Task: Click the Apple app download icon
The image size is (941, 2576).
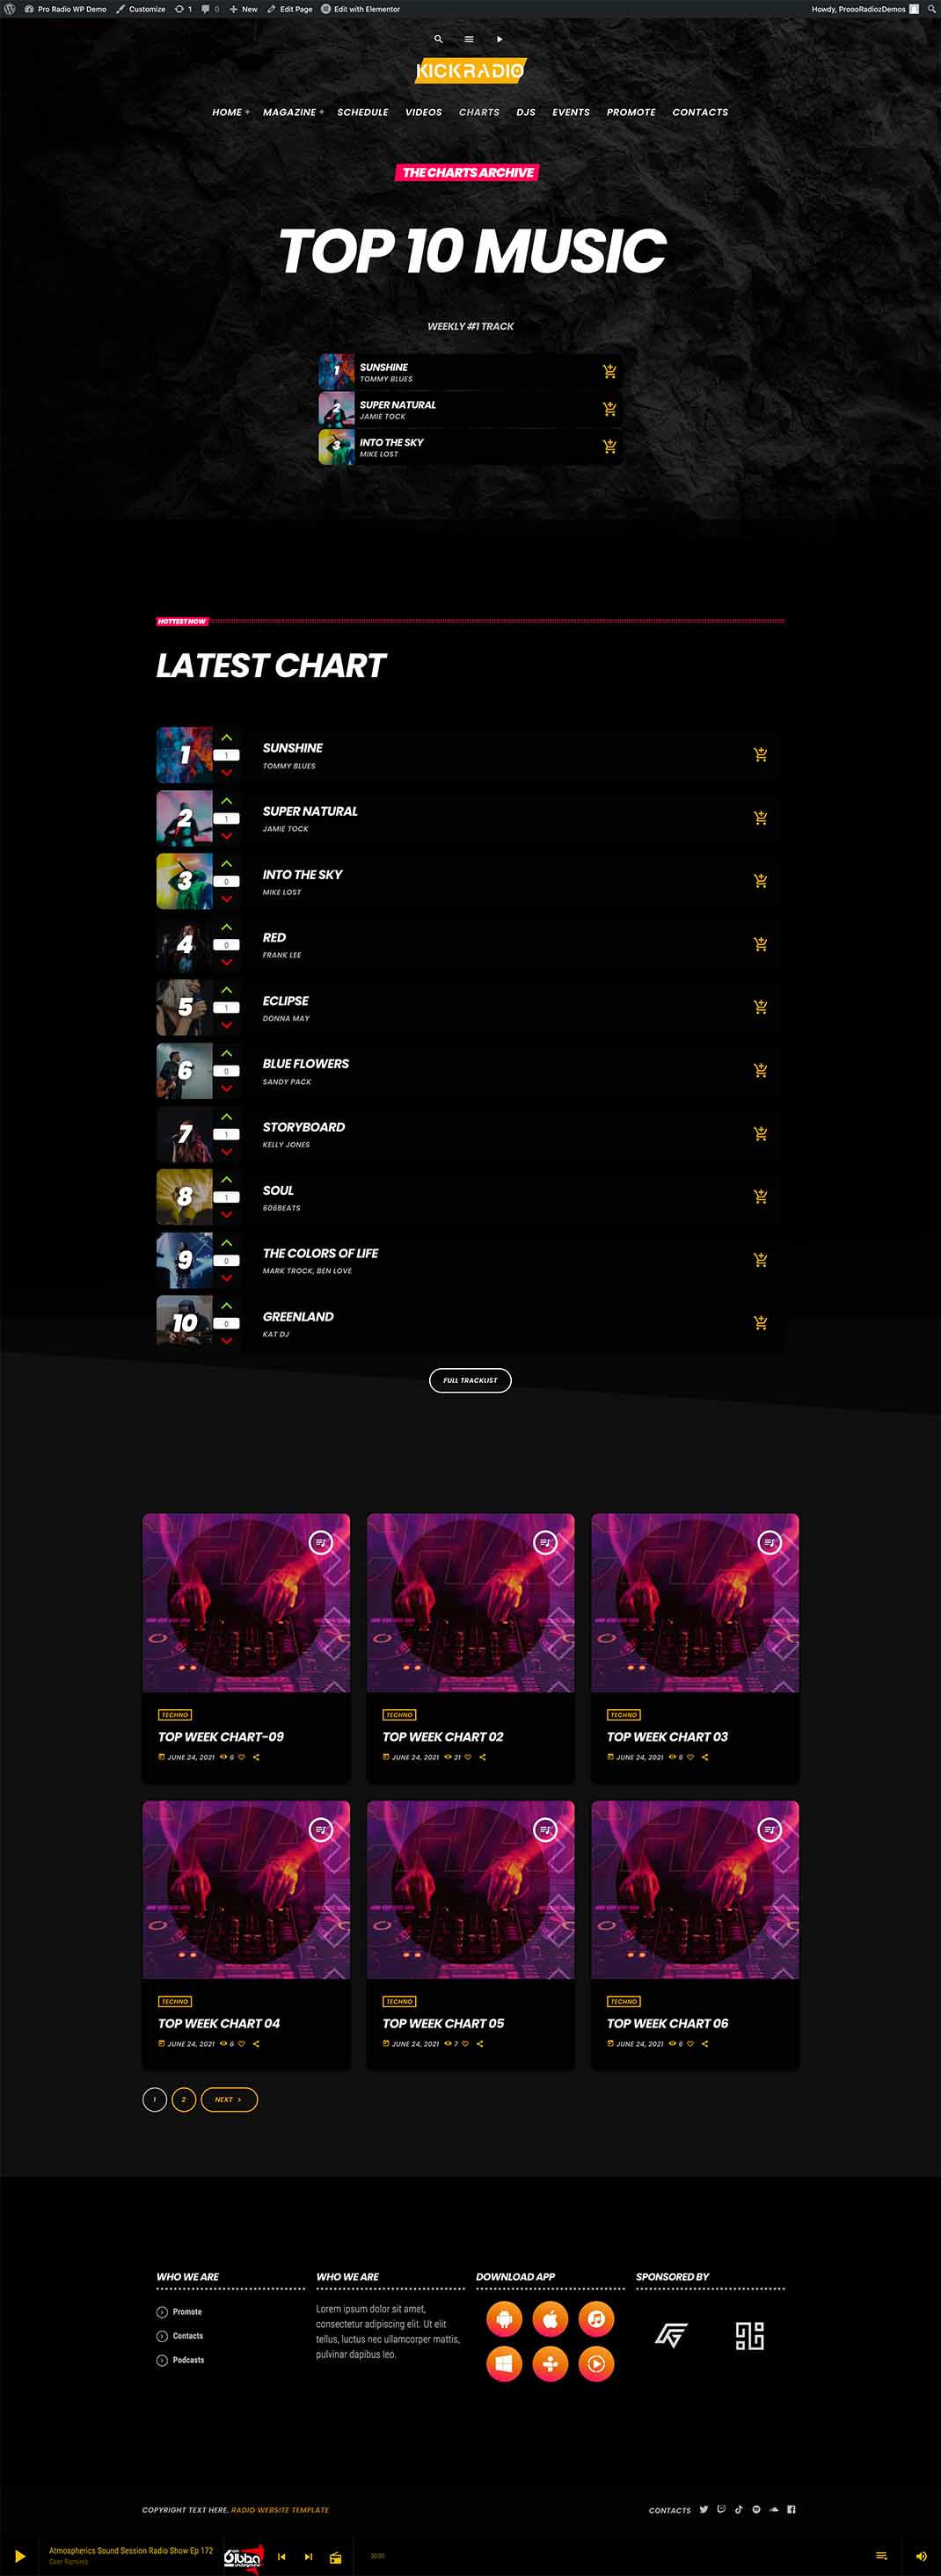Action: coord(550,2318)
